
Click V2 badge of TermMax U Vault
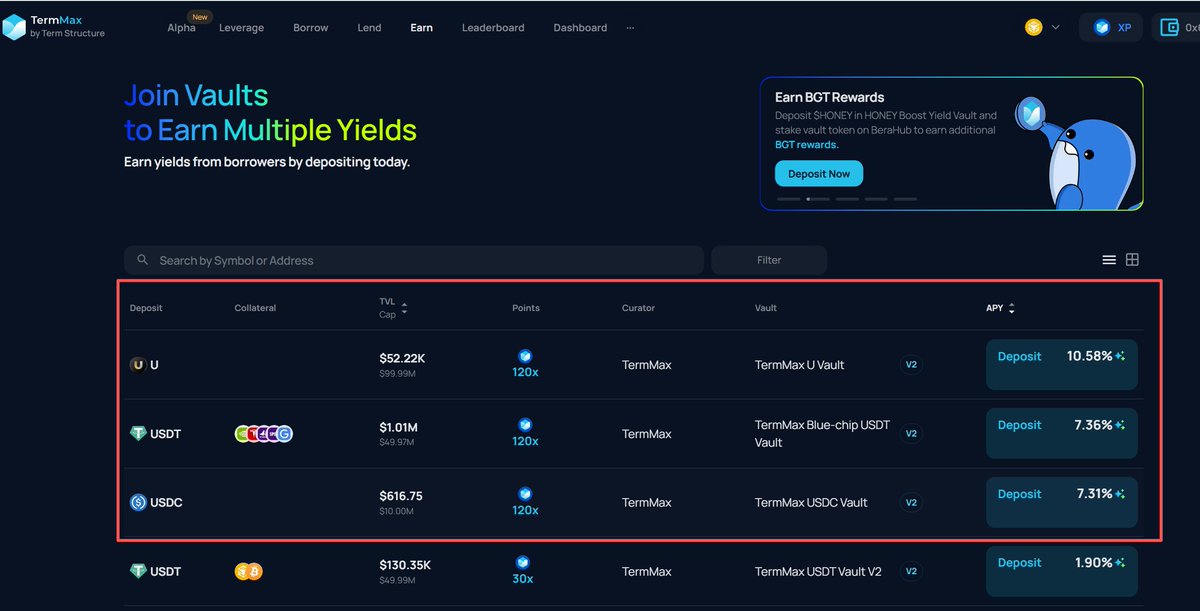[911, 365]
